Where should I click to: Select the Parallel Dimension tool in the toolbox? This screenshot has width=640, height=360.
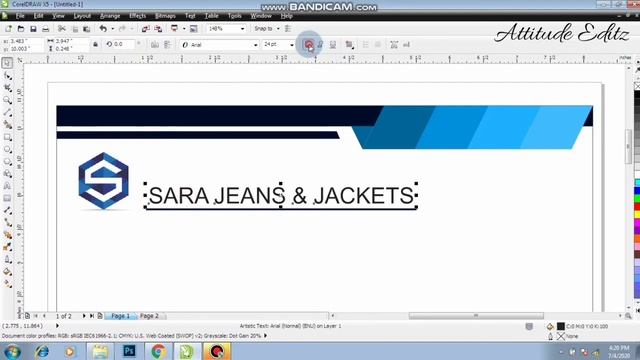tap(7, 211)
